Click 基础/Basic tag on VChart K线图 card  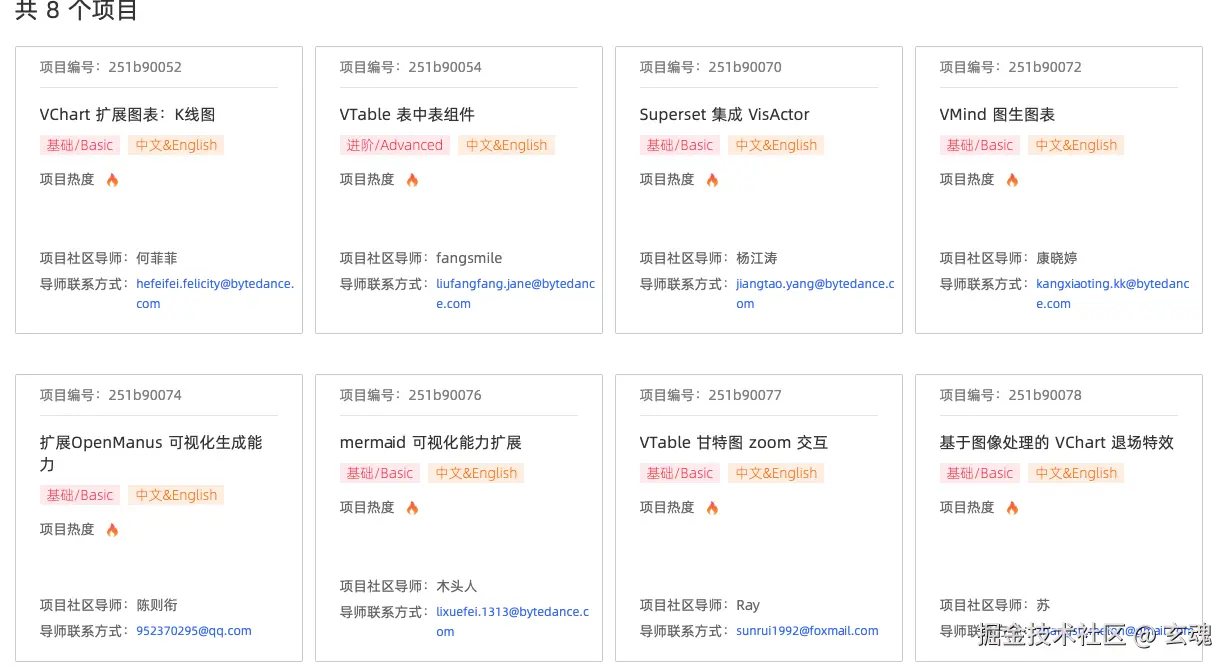tap(80, 145)
